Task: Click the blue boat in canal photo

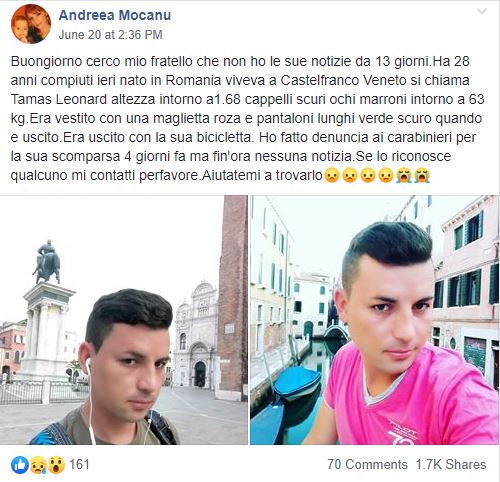Action: [298, 383]
